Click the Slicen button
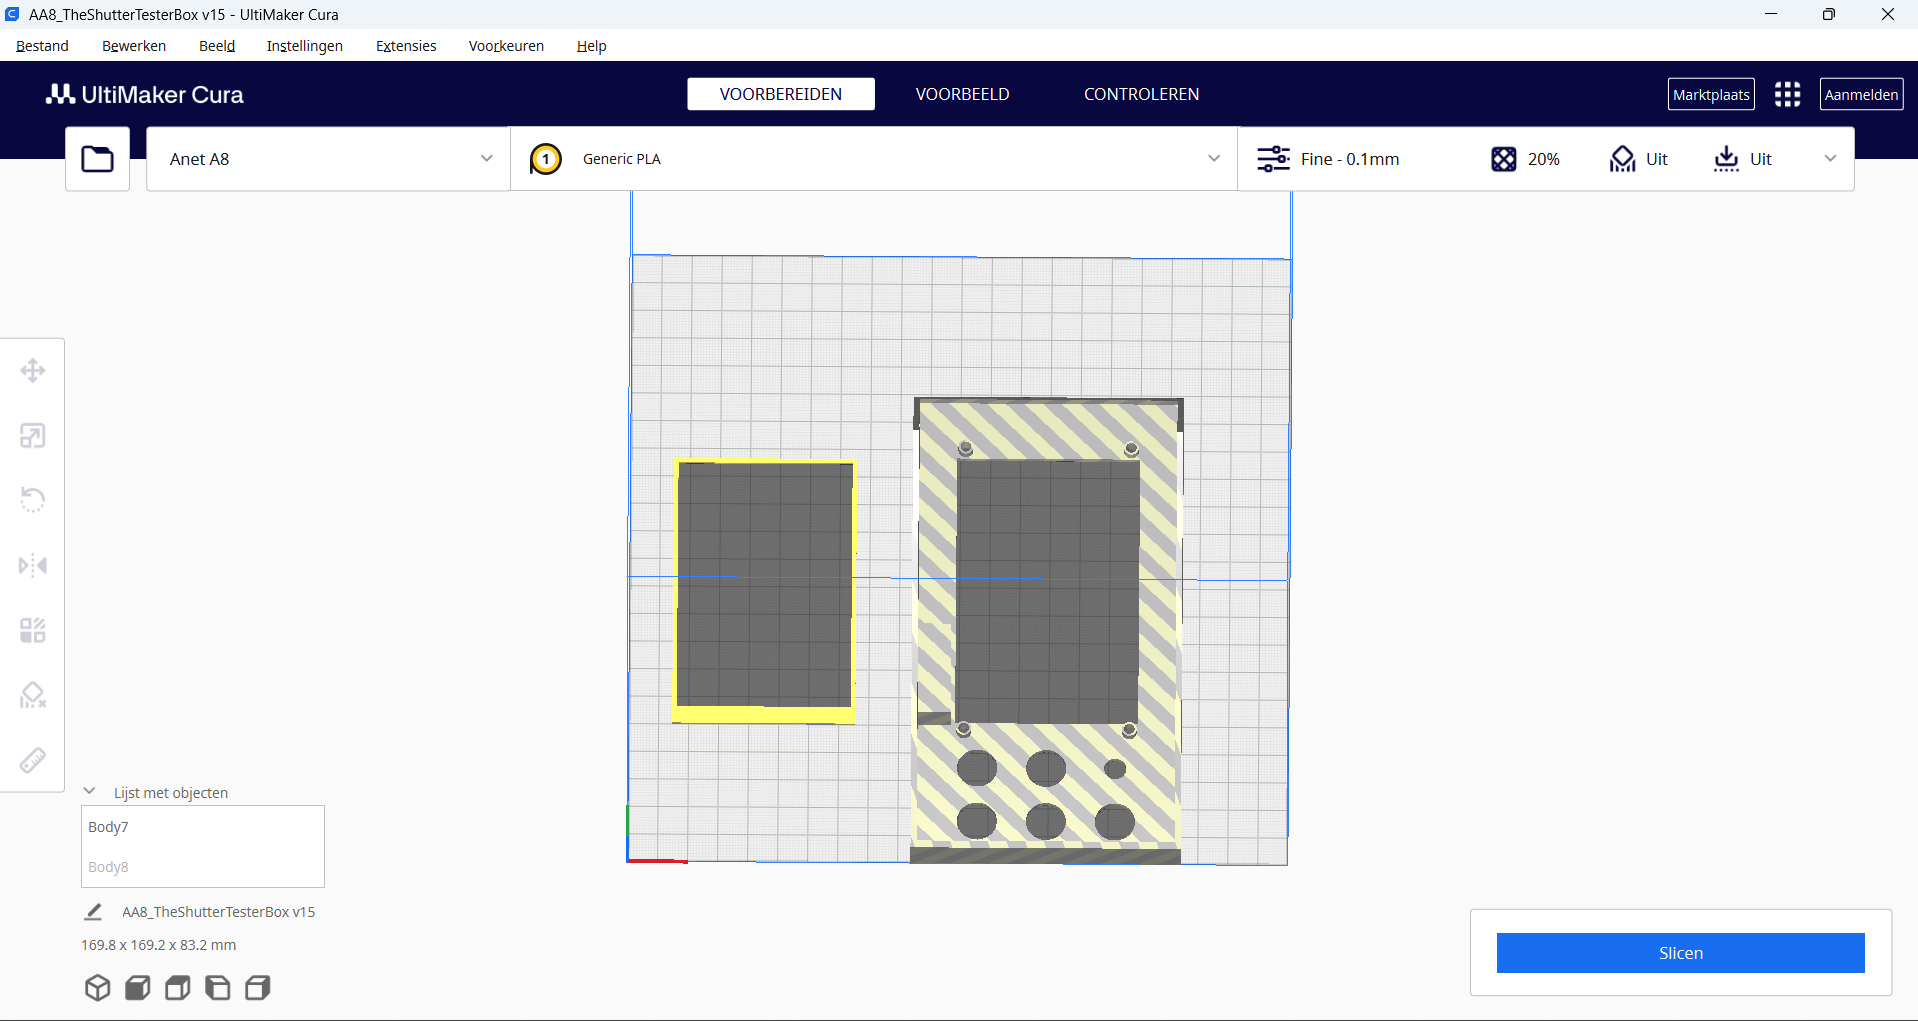The image size is (1918, 1021). click(1680, 953)
